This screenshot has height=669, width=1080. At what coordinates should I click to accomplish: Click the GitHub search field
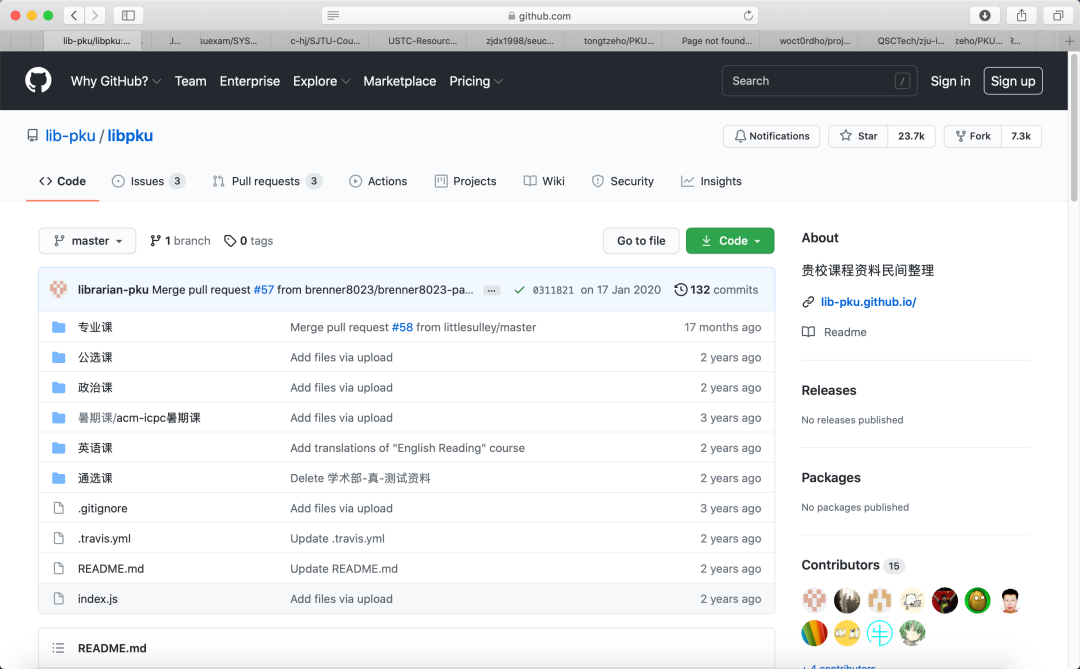[818, 81]
